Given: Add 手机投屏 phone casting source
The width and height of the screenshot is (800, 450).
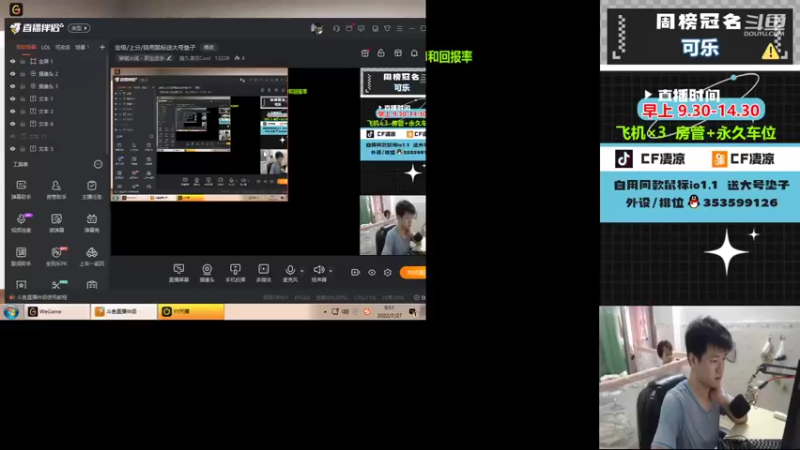Looking at the screenshot, I should [235, 273].
